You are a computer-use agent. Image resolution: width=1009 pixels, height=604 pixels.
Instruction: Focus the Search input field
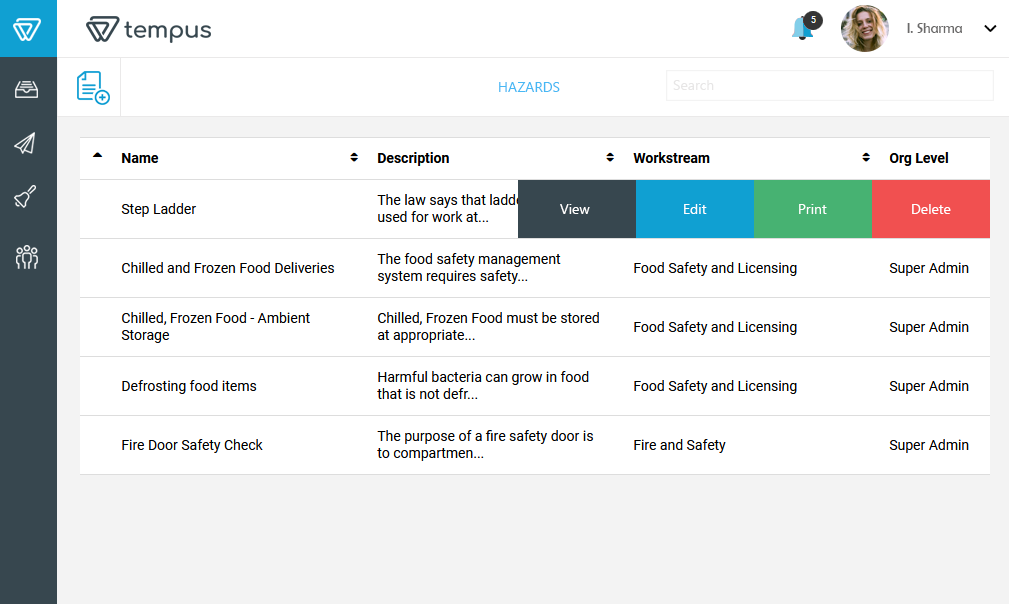tap(829, 86)
